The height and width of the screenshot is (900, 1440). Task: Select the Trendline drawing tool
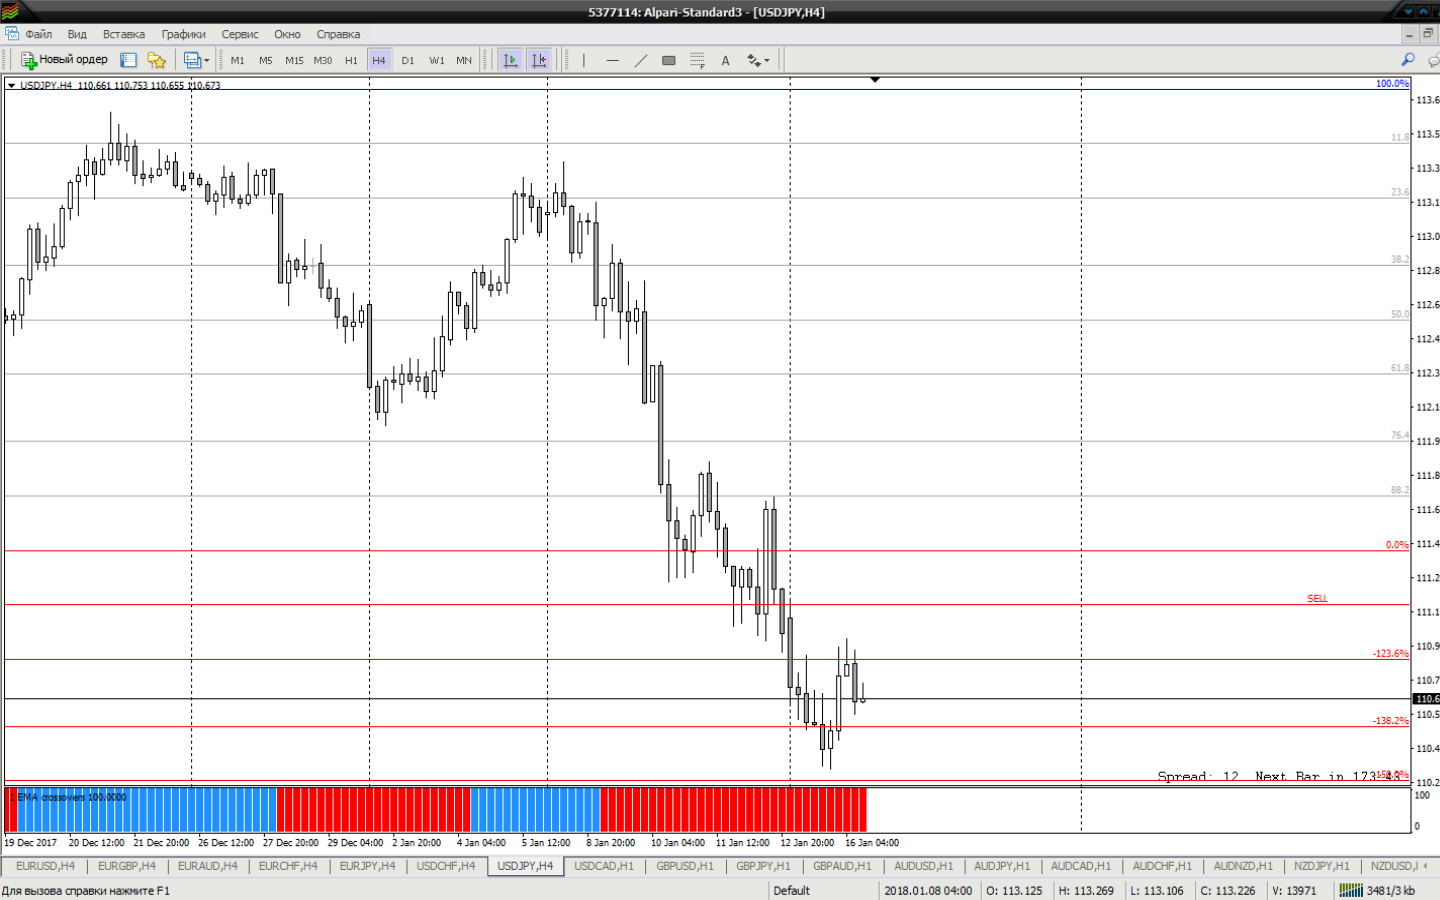click(640, 60)
